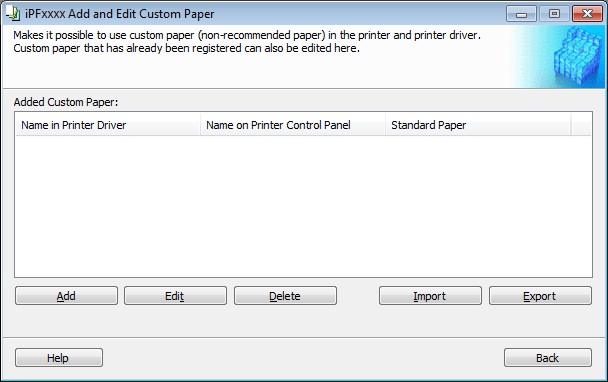Click the Delete button
This screenshot has width=608, height=382.
point(285,296)
